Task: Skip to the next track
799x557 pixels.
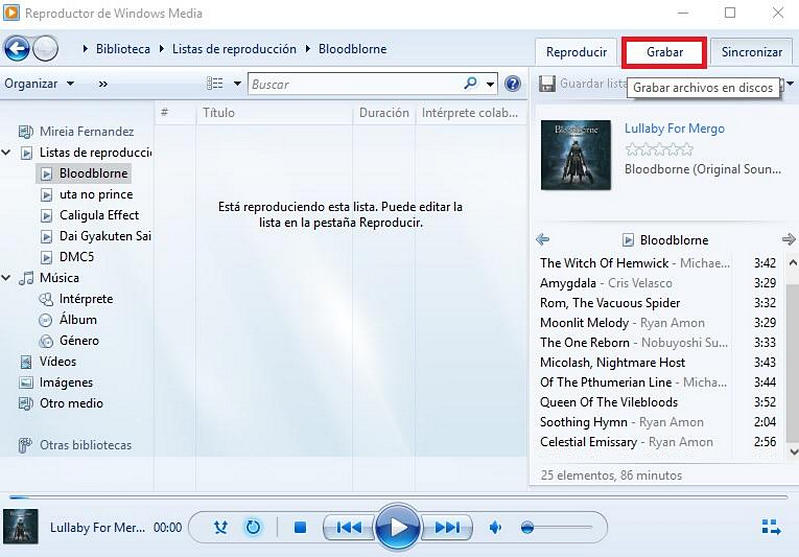Action: click(446, 527)
